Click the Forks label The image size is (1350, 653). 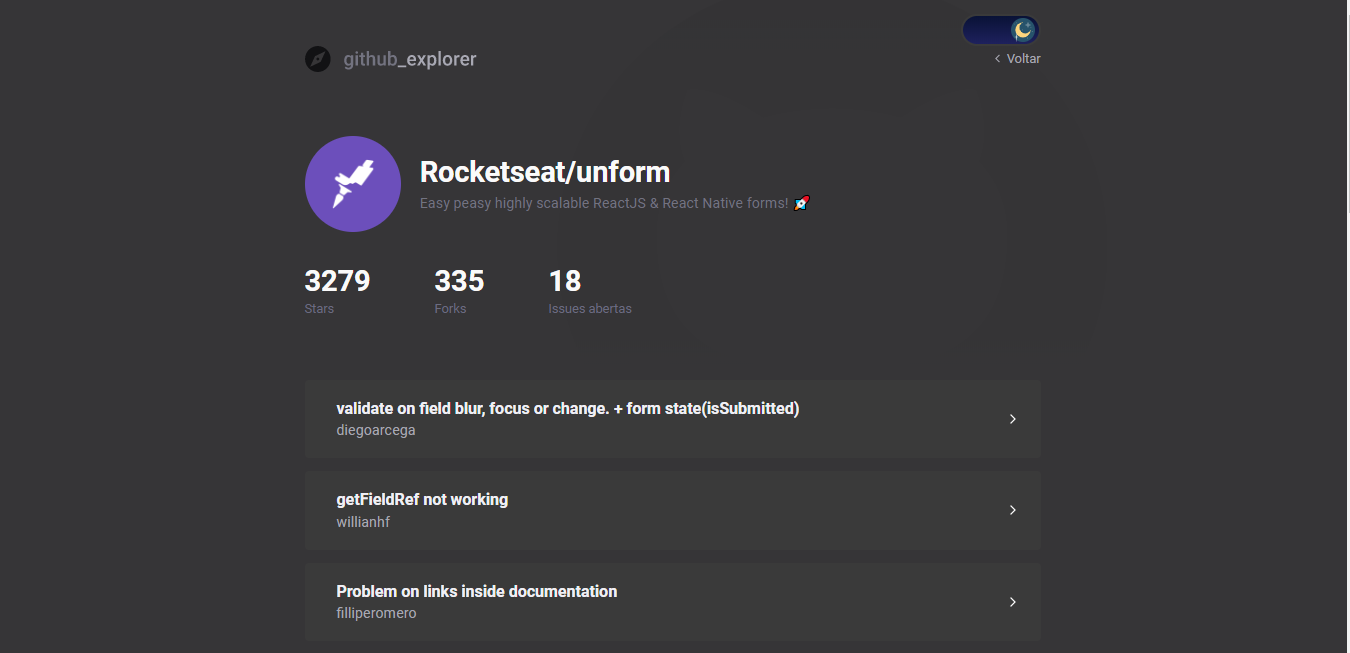pyautogui.click(x=450, y=309)
